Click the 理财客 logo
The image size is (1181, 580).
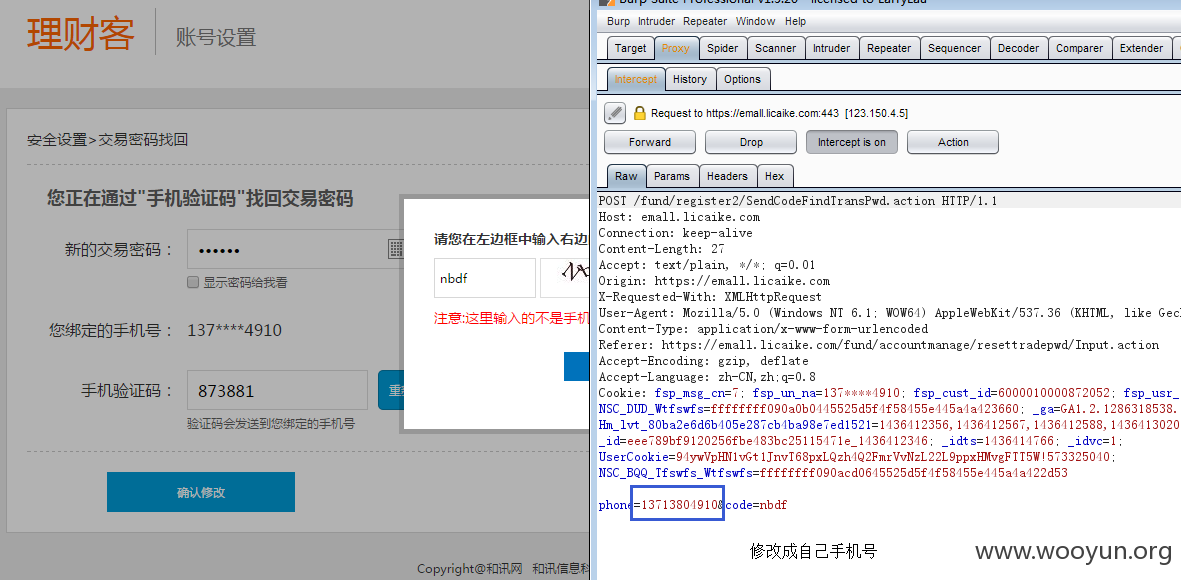(81, 33)
